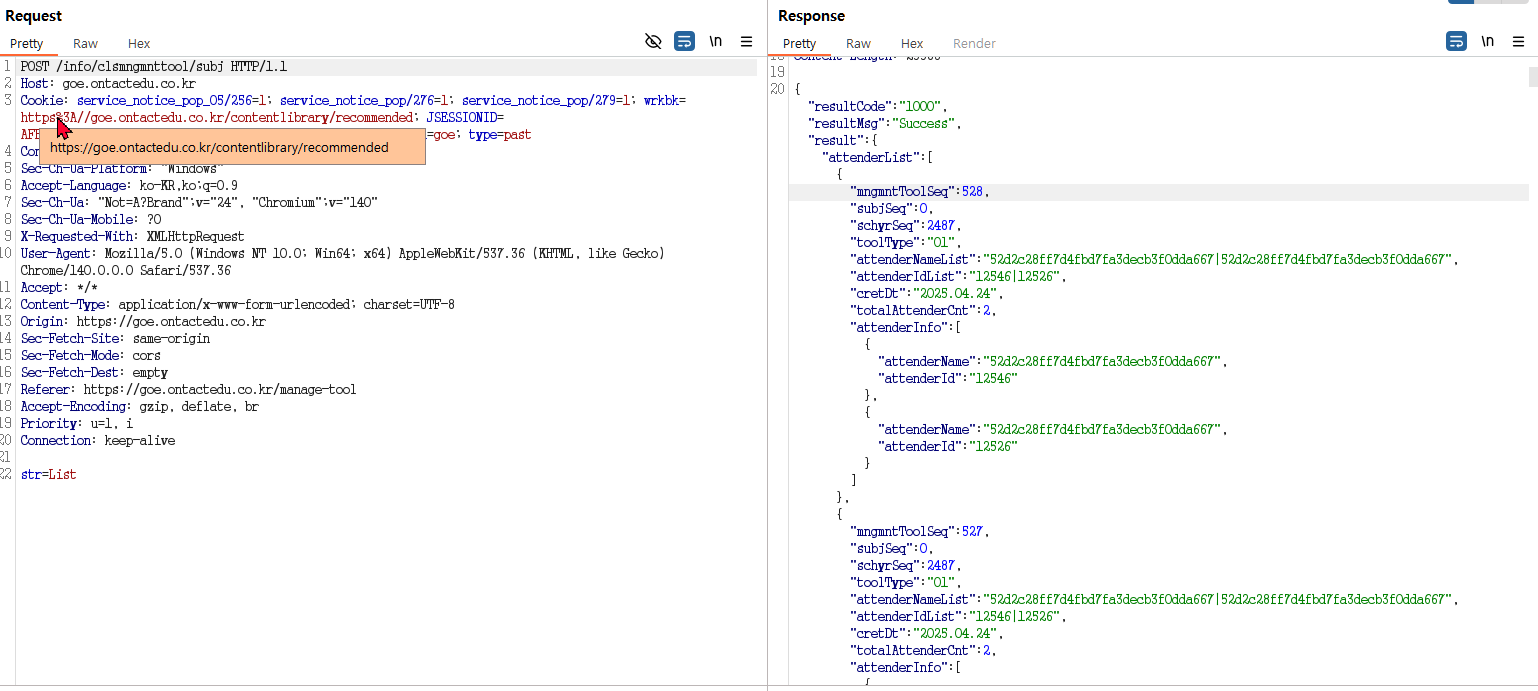This screenshot has width=1538, height=691.
Task: Show non-printable characters in the Request panel
Action: (716, 41)
